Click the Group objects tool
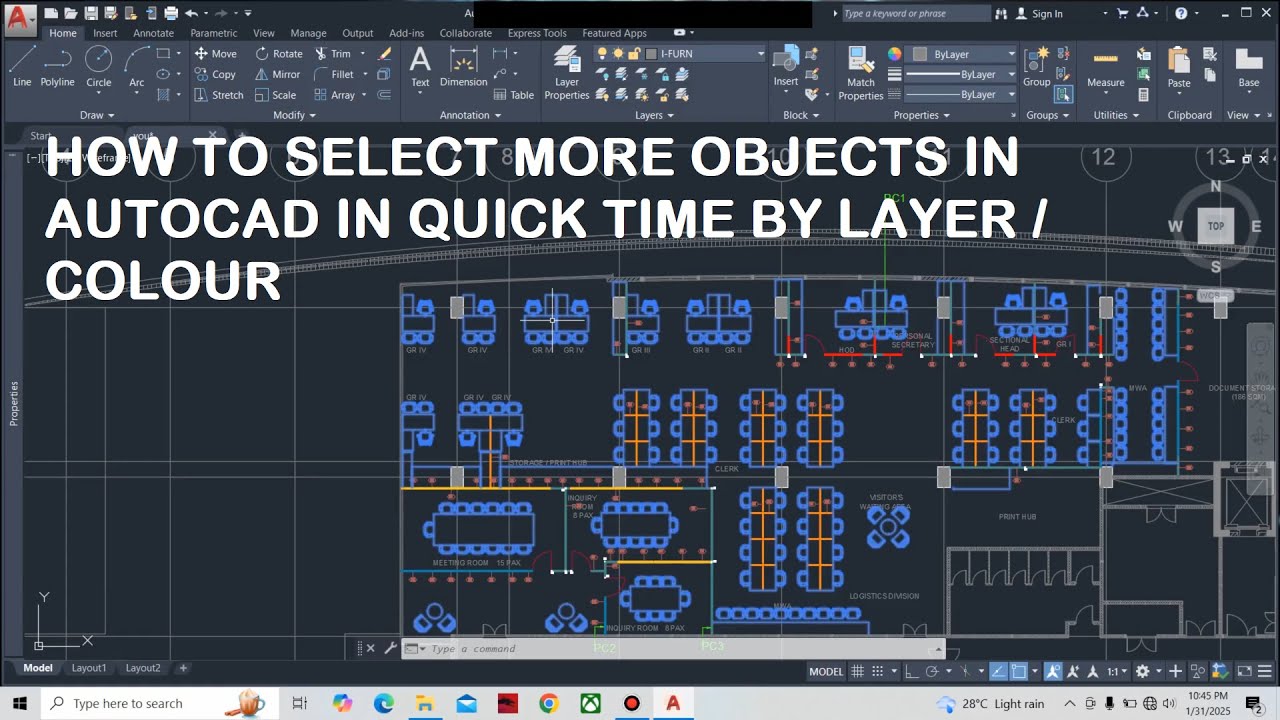 pyautogui.click(x=1036, y=66)
